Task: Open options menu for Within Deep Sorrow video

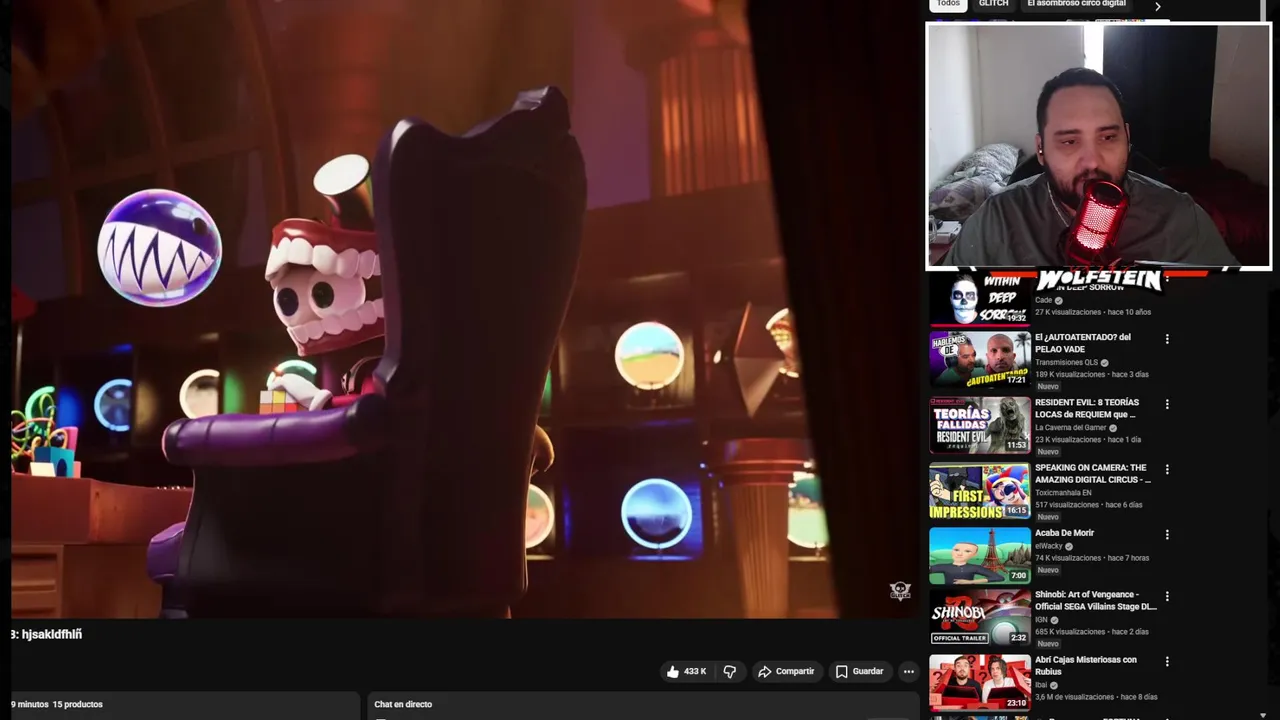Action: pos(1167,280)
